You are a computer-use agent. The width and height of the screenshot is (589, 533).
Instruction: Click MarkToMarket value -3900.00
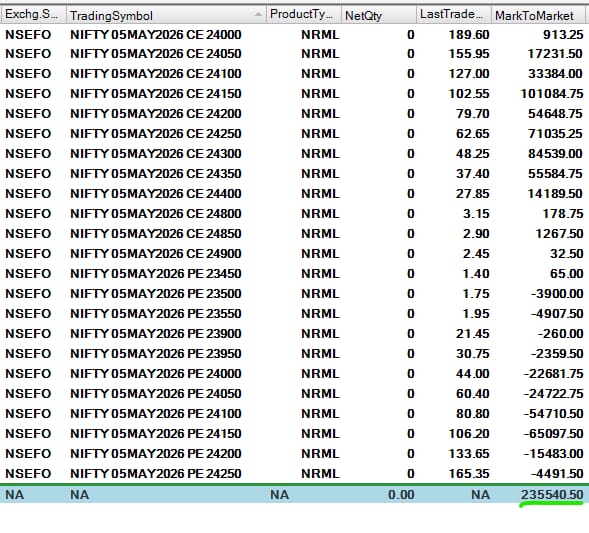557,293
